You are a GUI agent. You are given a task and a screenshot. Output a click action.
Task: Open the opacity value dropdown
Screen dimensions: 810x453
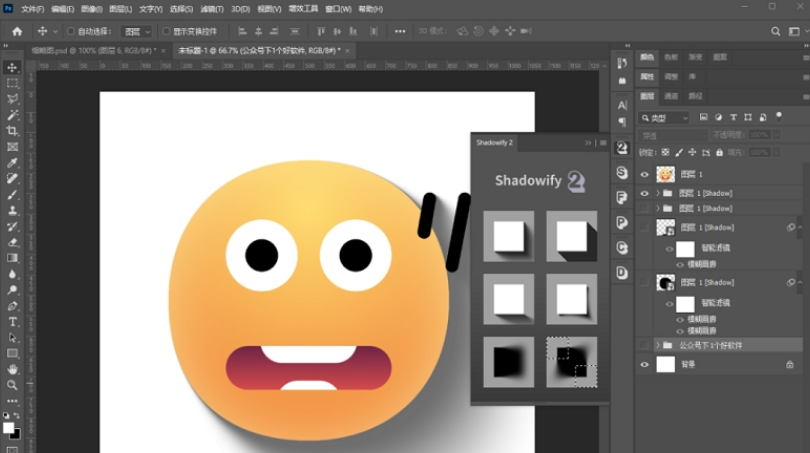click(776, 135)
